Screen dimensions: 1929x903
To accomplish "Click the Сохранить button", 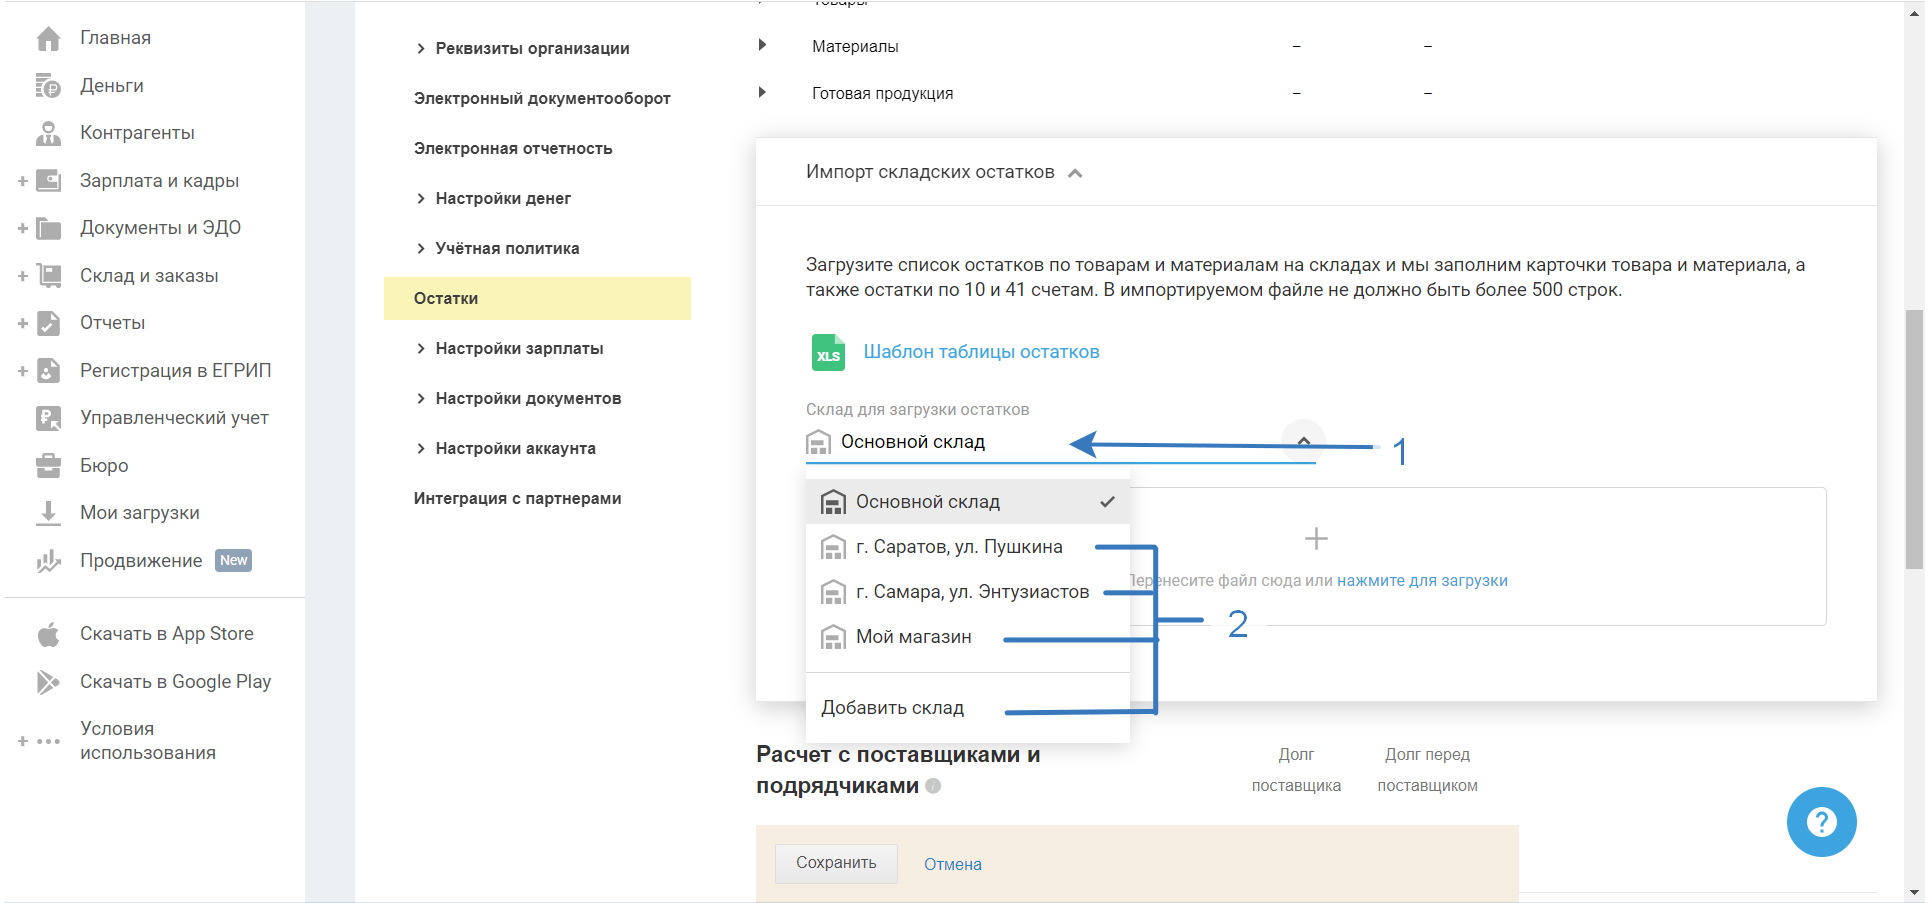I will 836,863.
